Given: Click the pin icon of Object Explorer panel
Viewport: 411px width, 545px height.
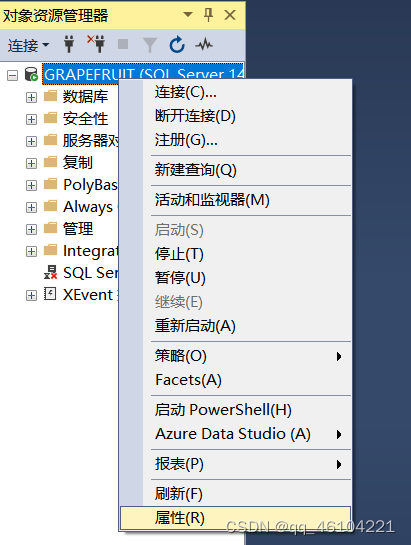Looking at the screenshot, I should tap(208, 15).
